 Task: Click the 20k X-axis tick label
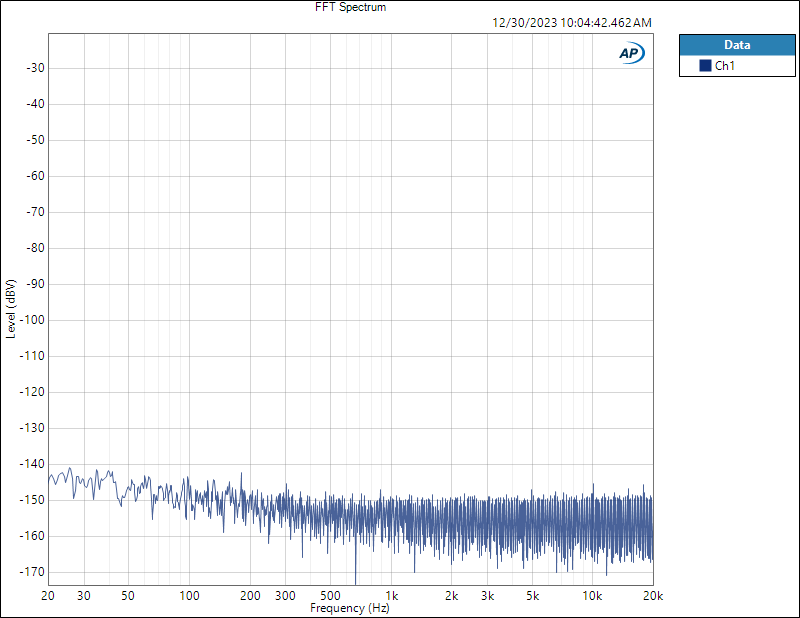point(653,596)
